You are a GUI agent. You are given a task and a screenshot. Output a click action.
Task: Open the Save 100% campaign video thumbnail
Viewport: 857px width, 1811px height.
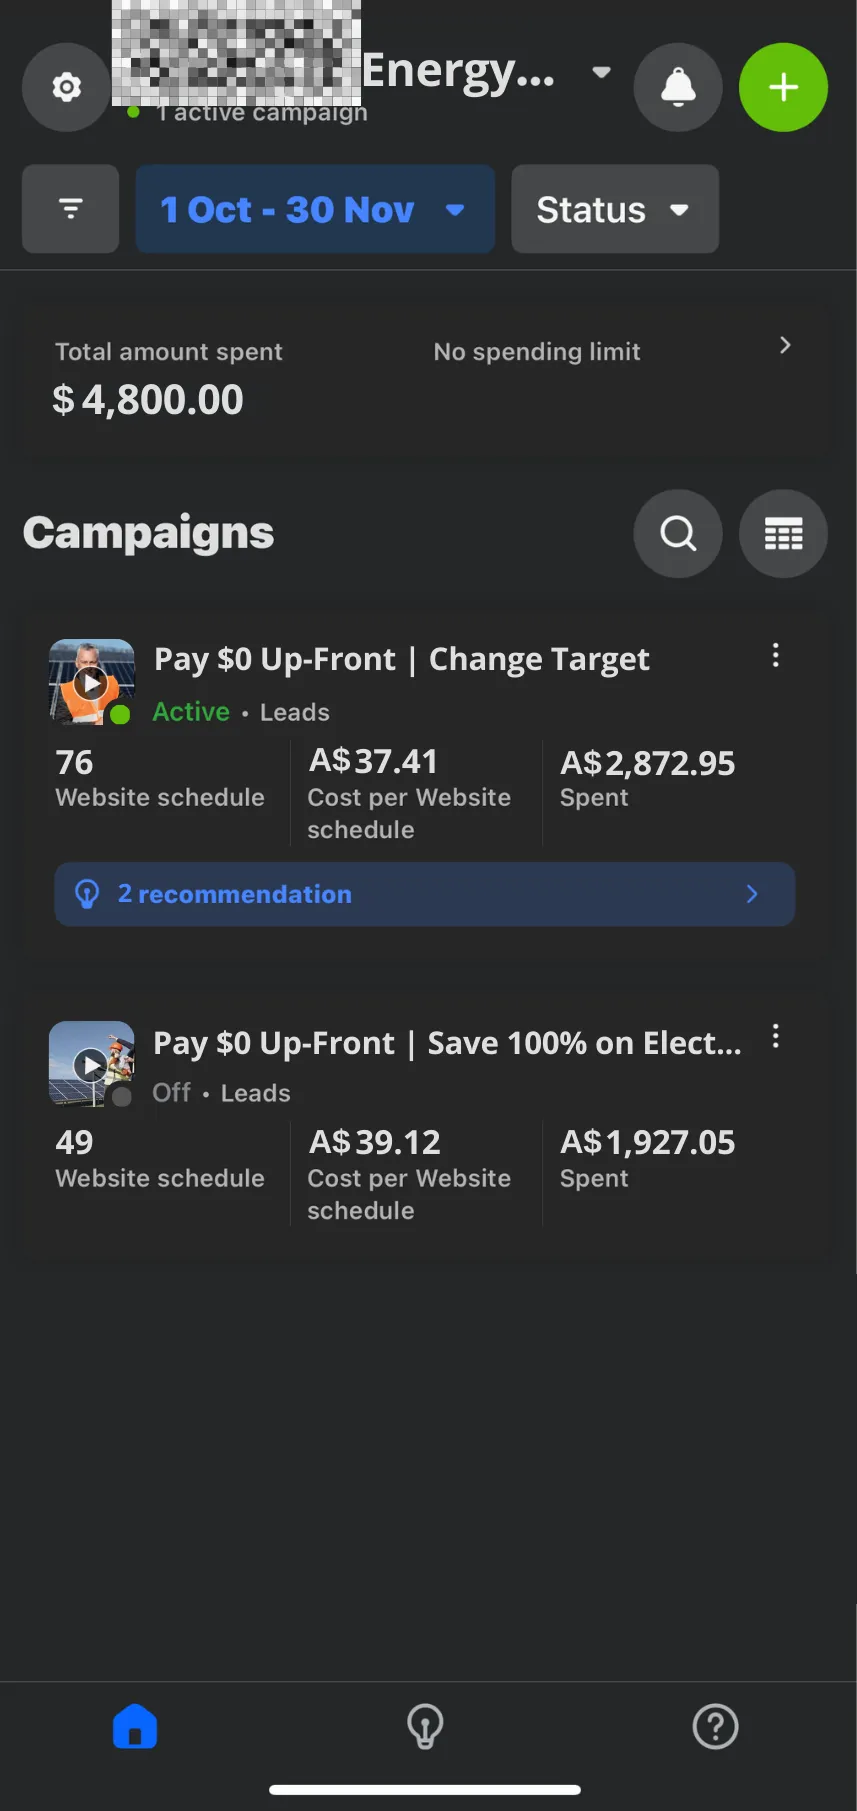click(x=91, y=1063)
